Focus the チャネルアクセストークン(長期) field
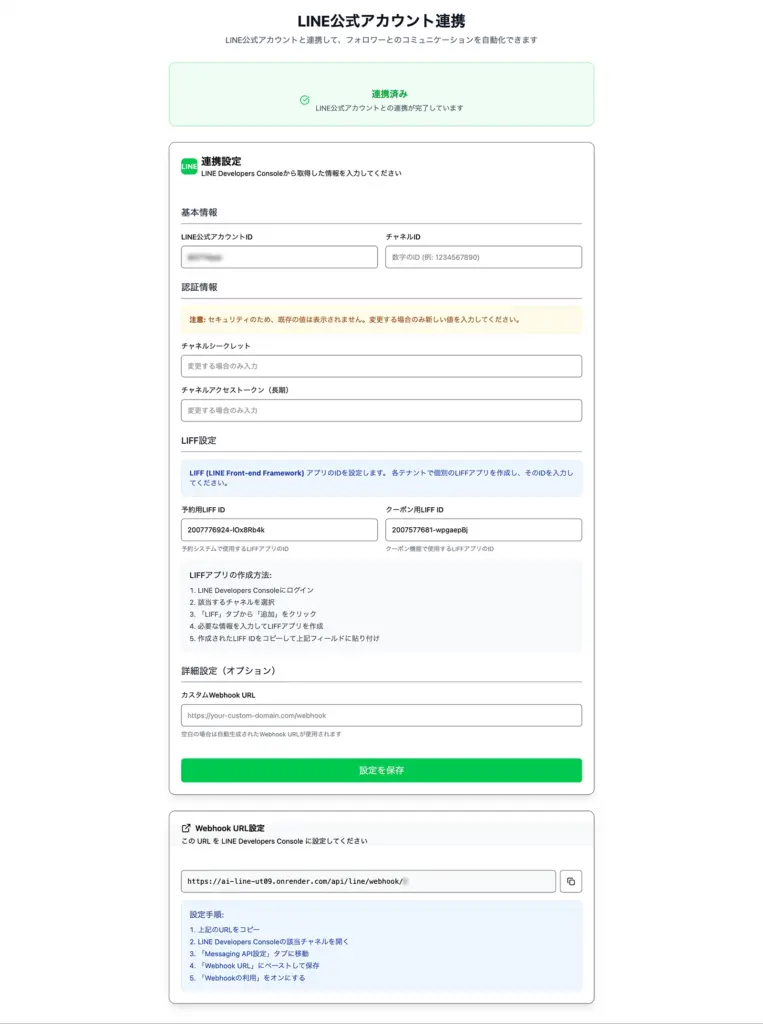 381,410
